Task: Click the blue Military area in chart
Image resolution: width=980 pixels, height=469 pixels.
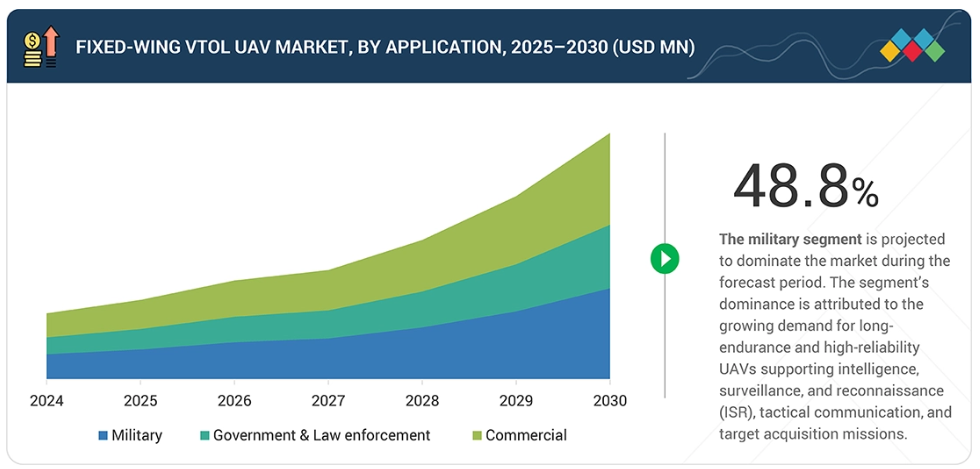Action: tap(420, 355)
